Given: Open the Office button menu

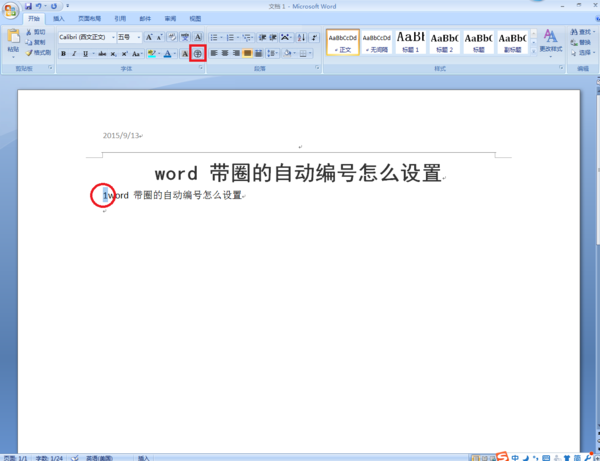Looking at the screenshot, I should coord(11,10).
